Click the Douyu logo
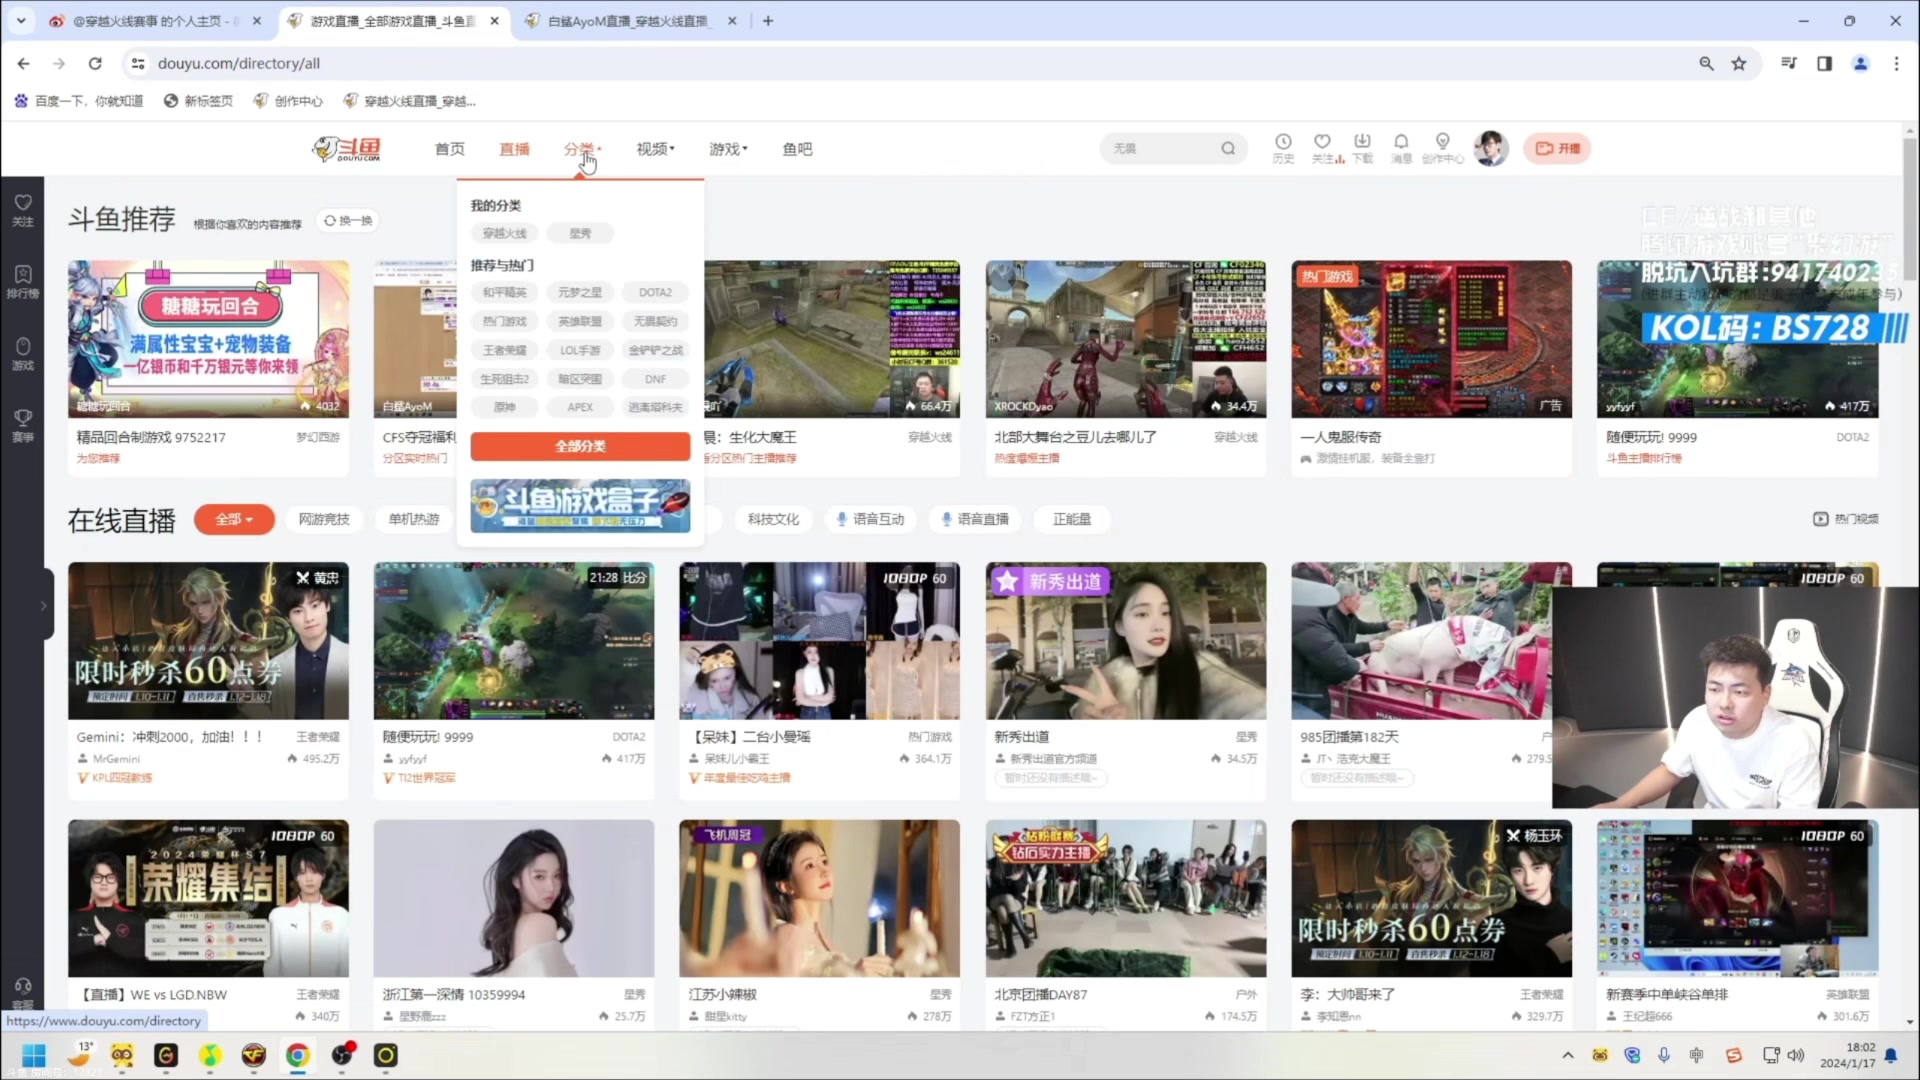This screenshot has width=1920, height=1080. pos(347,149)
